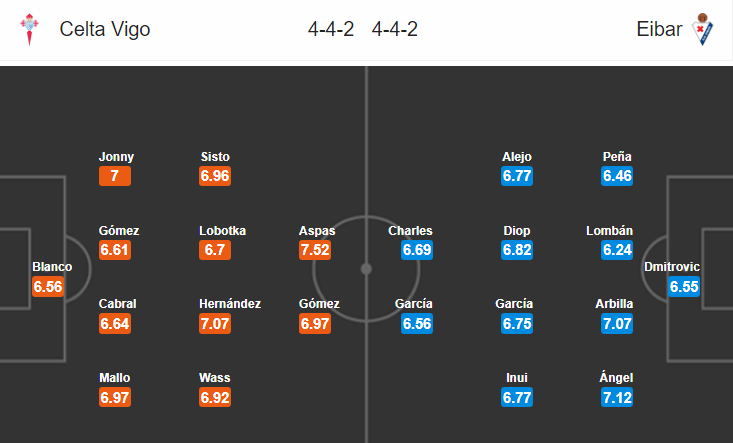Select Blanco goalkeeper rating 6.56
Viewport: 733px width, 443px height.
[48, 286]
